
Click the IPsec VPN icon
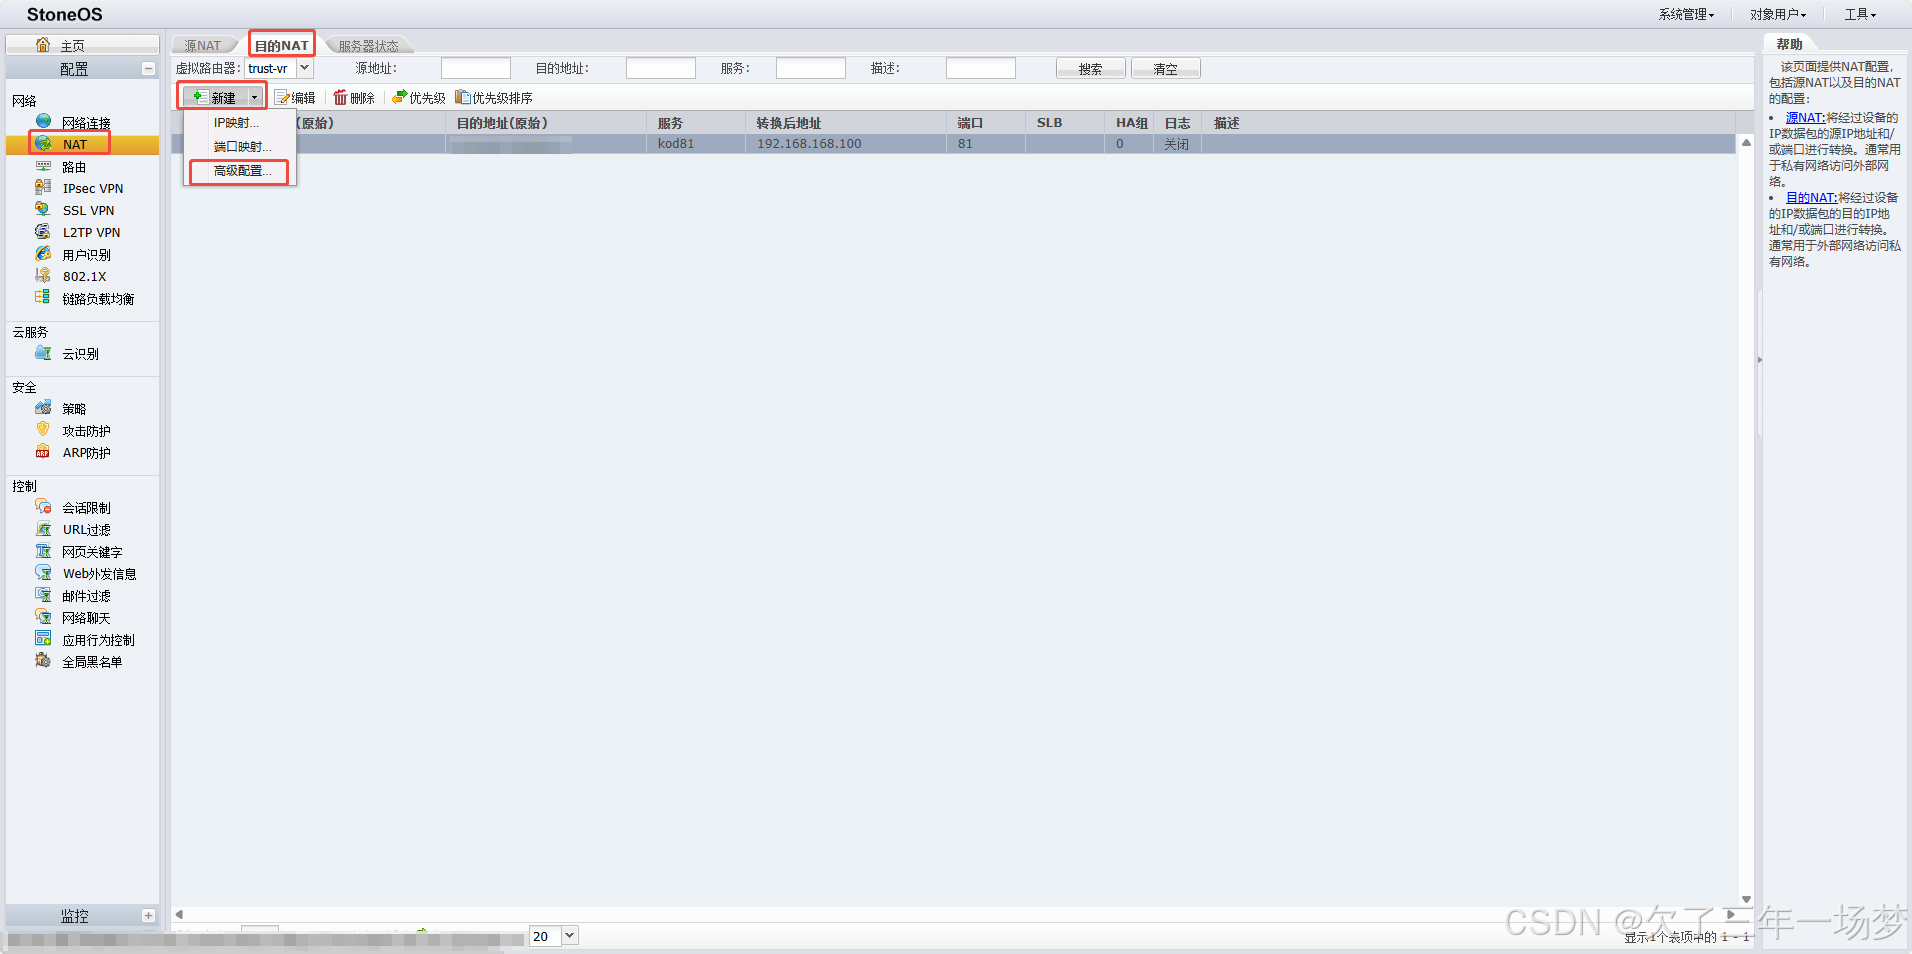pos(43,188)
